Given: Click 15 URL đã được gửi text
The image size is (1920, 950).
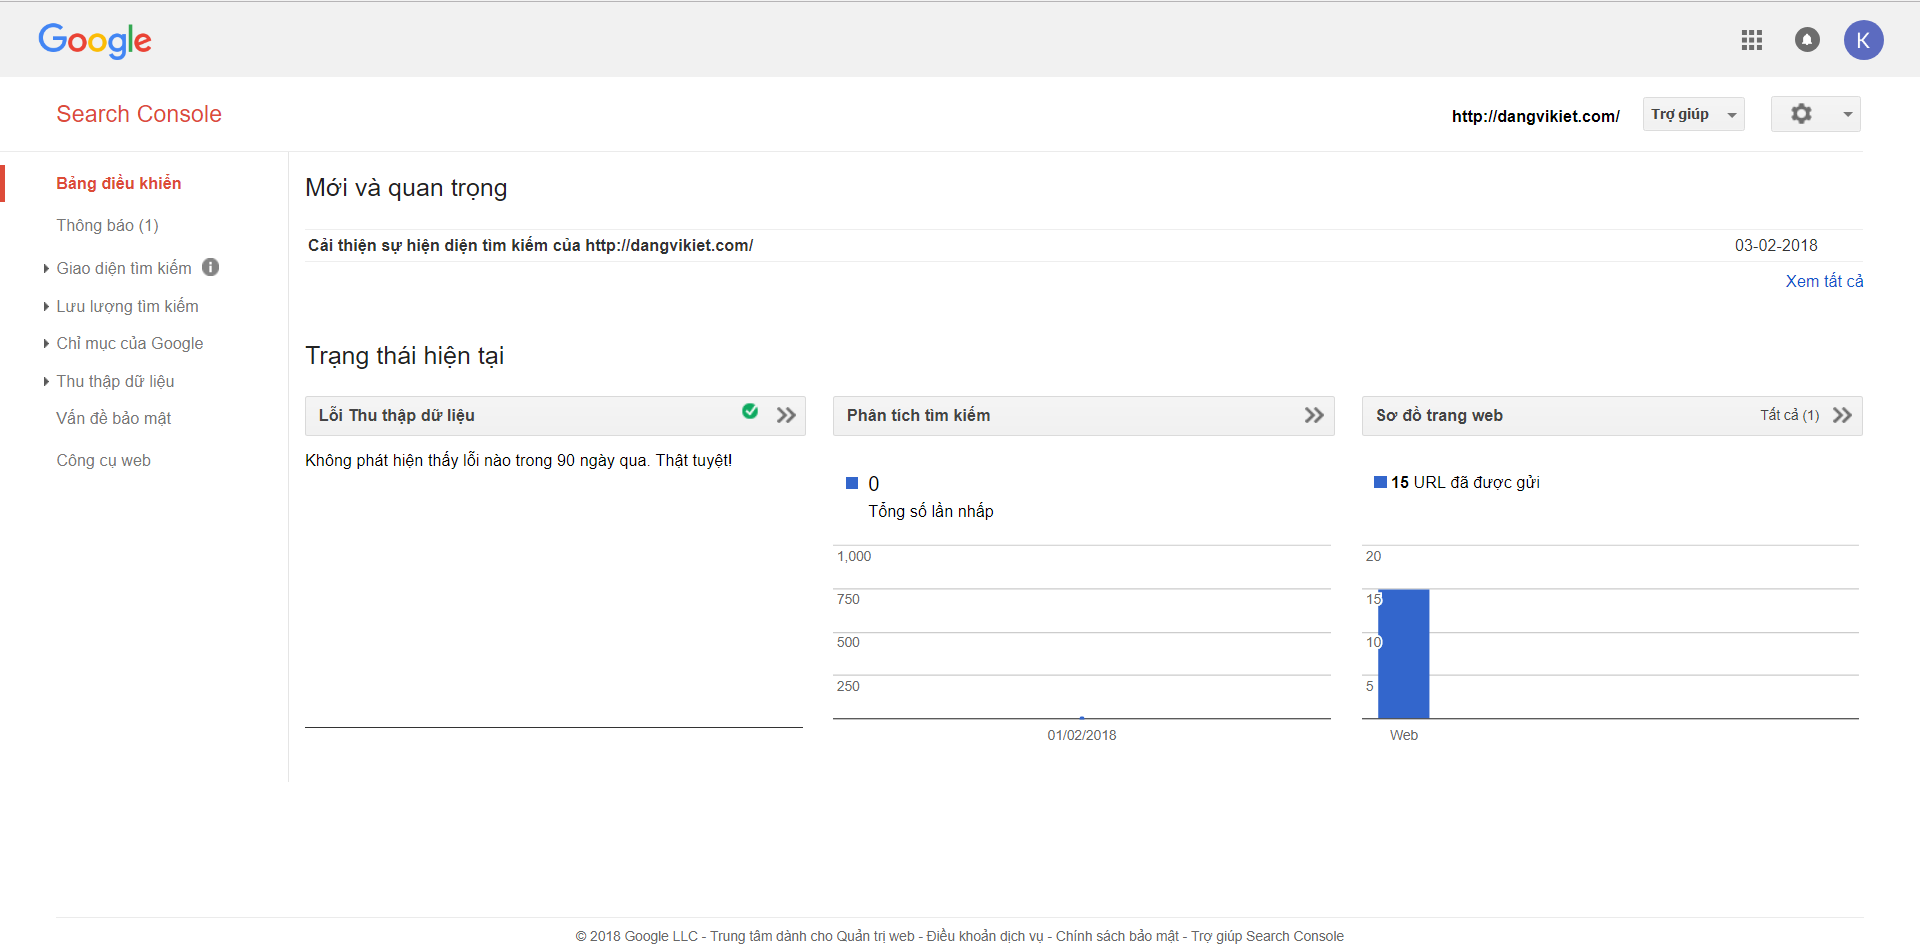Looking at the screenshot, I should pos(1465,482).
